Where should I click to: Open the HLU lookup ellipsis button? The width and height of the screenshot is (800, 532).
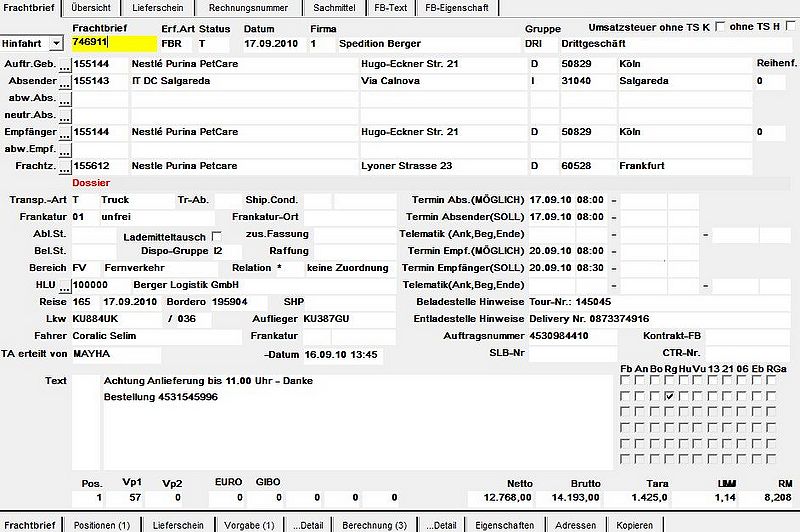[x=65, y=286]
